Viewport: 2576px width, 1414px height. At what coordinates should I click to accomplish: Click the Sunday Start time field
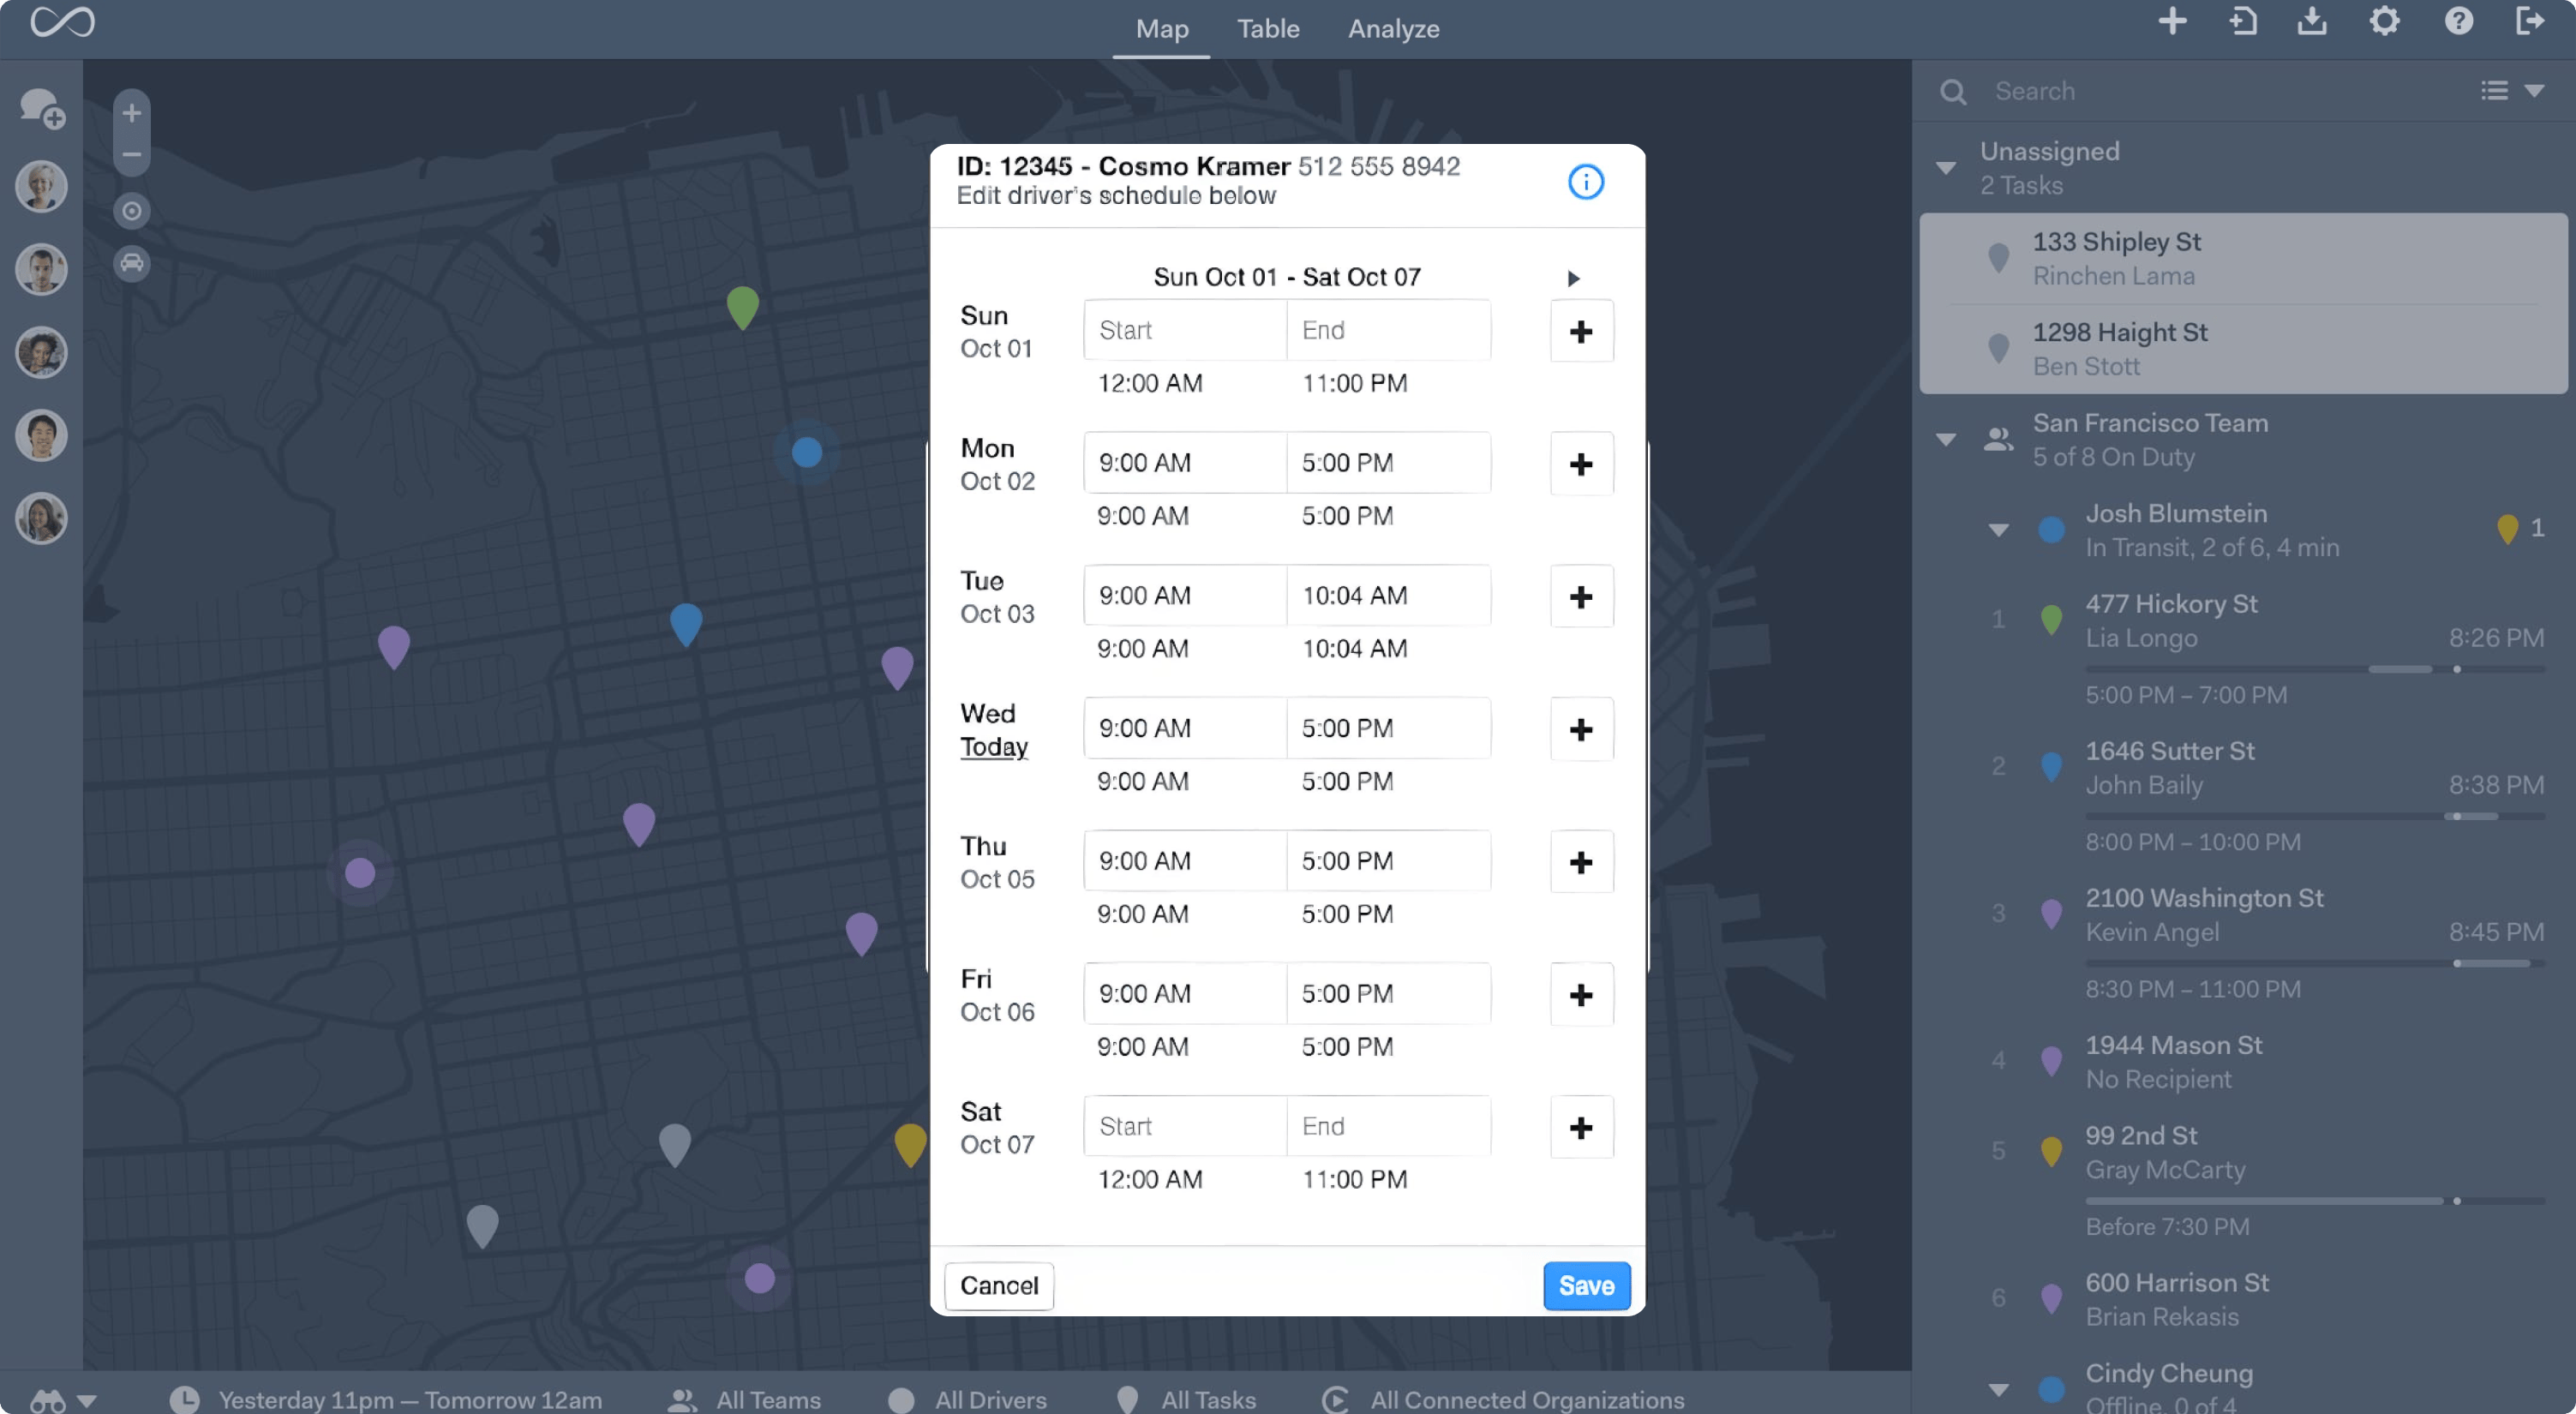(x=1184, y=330)
